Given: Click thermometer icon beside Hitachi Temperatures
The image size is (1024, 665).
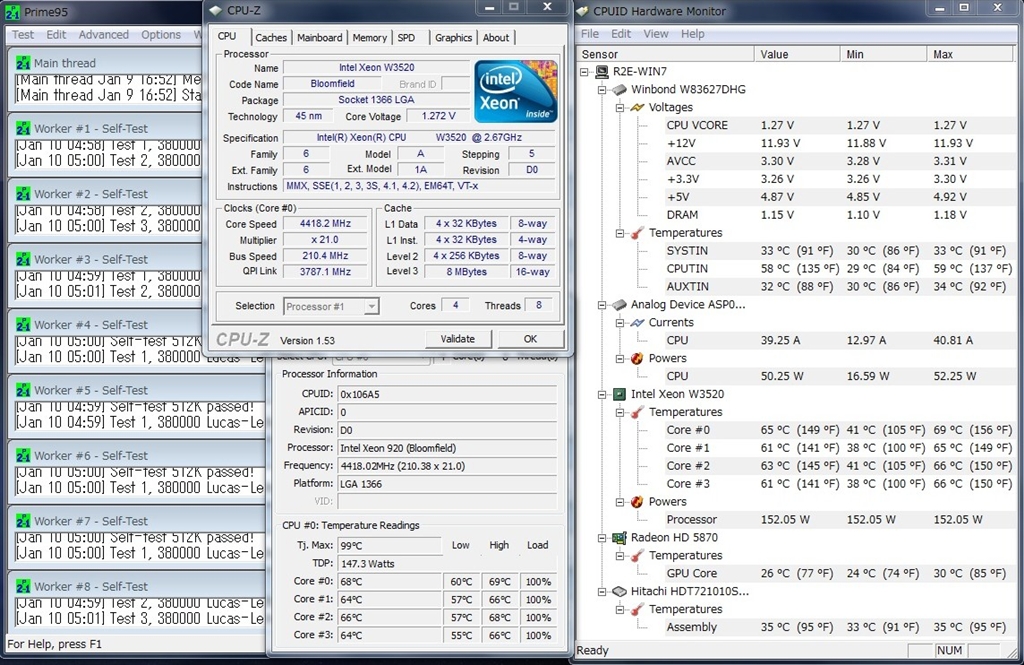Looking at the screenshot, I should coord(637,609).
